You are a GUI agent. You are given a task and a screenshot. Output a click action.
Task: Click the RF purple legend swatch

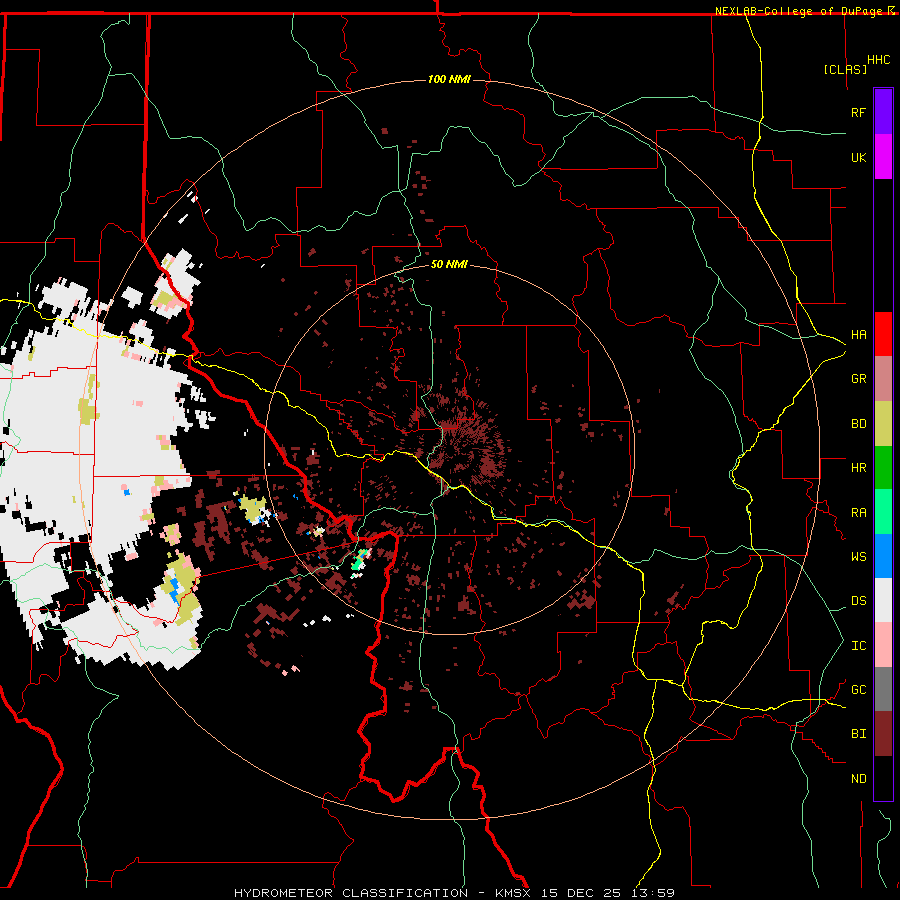[x=883, y=112]
